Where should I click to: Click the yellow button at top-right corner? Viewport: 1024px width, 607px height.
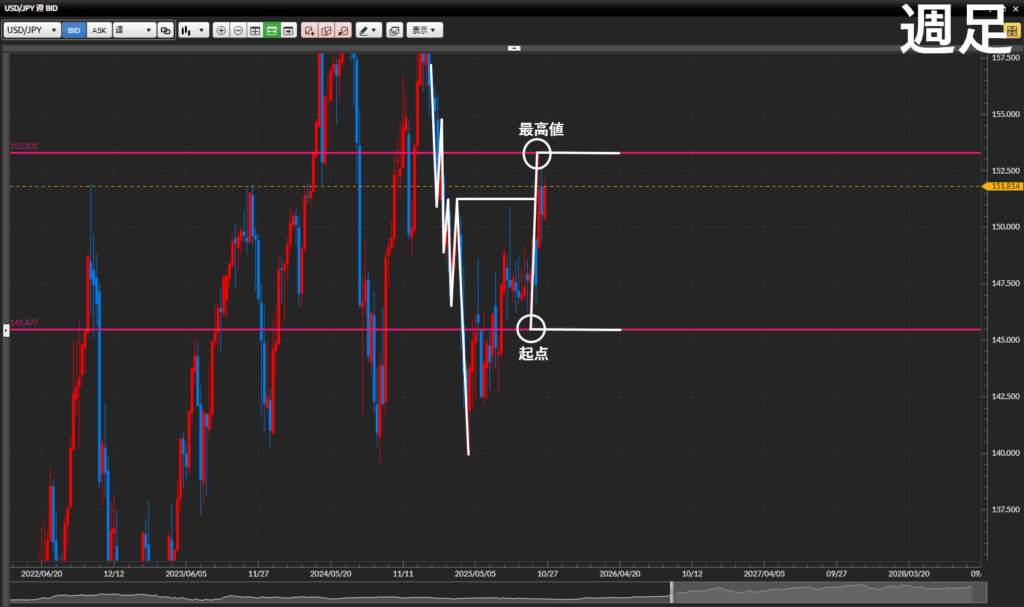point(1012,31)
